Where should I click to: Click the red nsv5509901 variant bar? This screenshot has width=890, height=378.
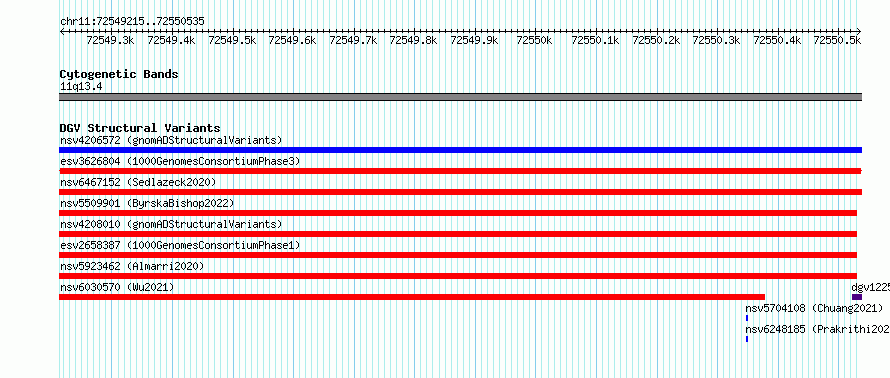(x=458, y=213)
